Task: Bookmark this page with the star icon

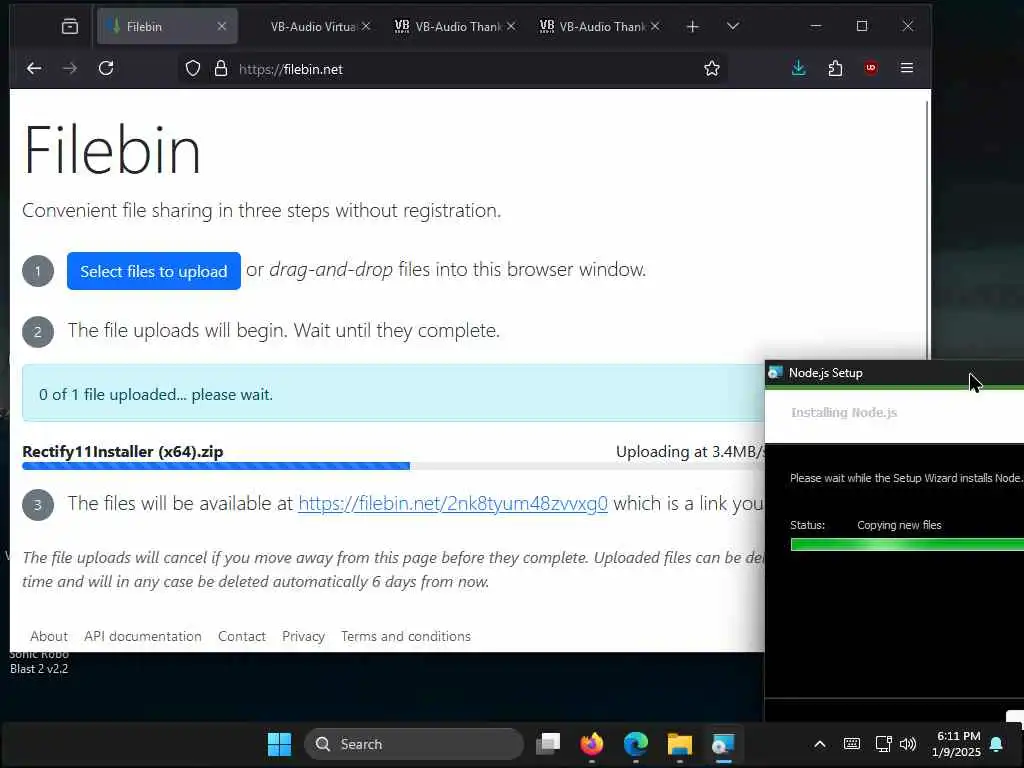Action: tap(712, 69)
